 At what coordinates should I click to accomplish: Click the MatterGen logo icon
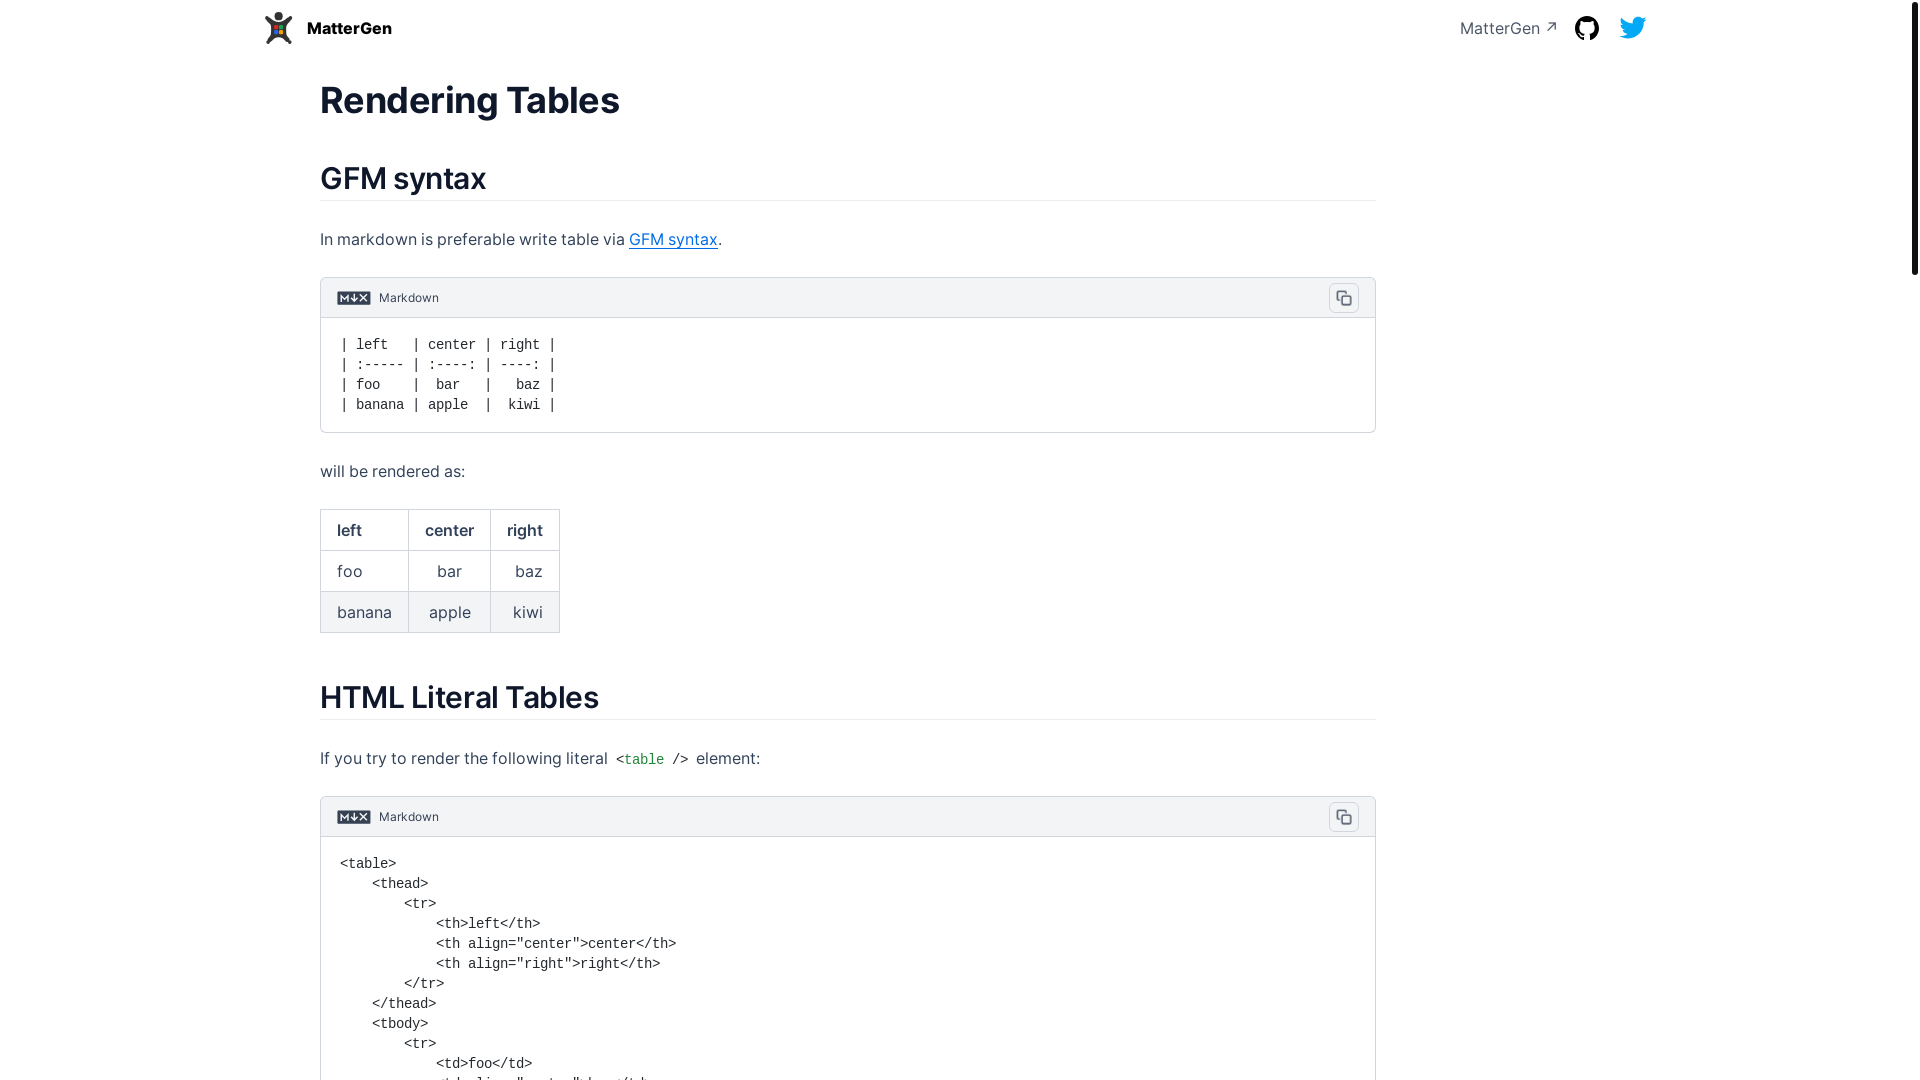[279, 28]
